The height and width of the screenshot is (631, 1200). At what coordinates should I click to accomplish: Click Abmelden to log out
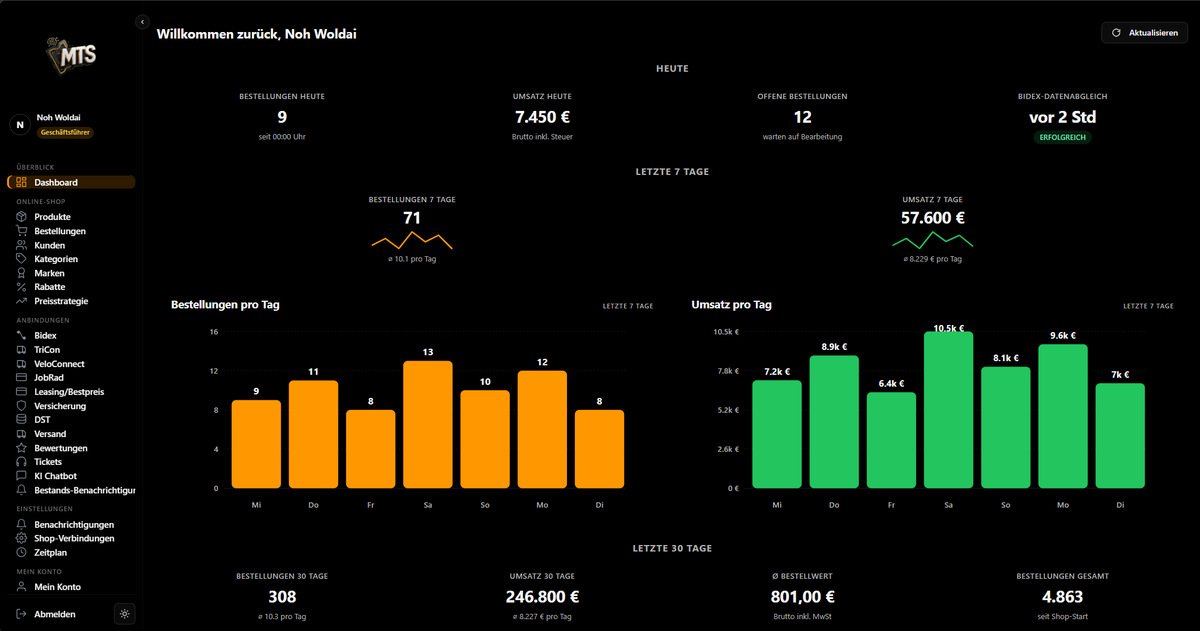coord(55,614)
